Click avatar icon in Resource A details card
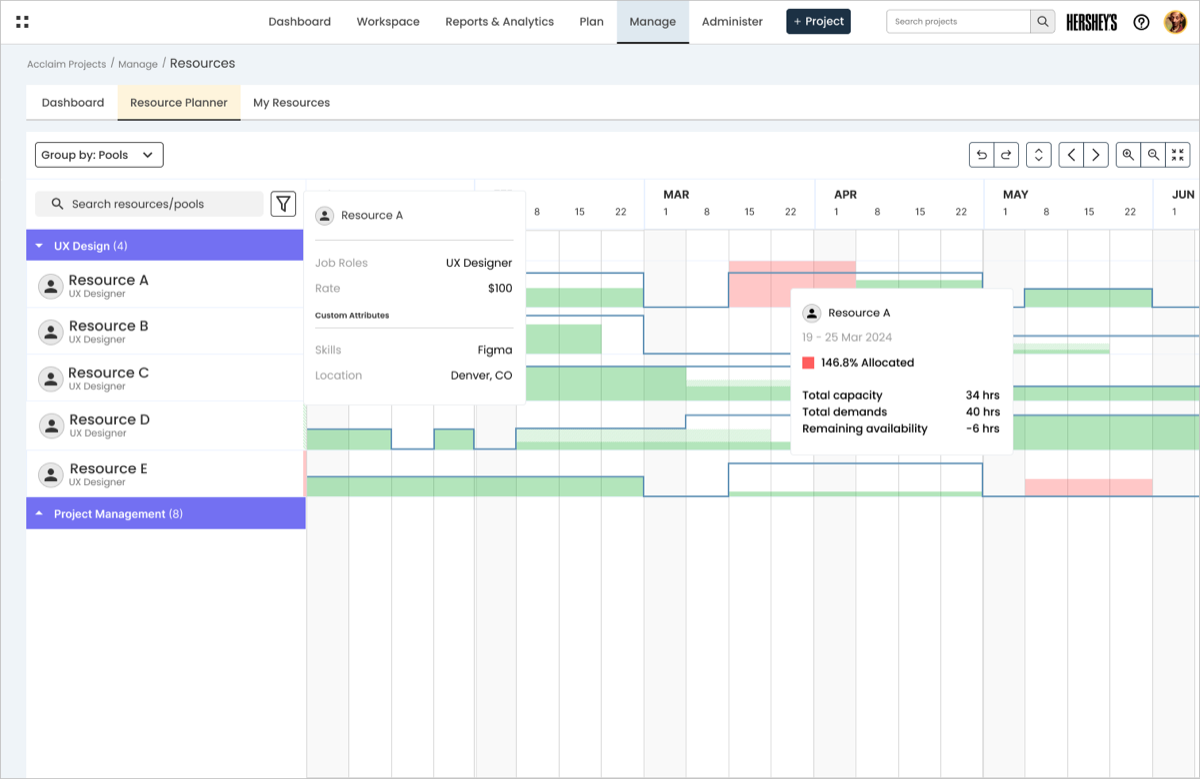The height and width of the screenshot is (779, 1200). coord(324,215)
